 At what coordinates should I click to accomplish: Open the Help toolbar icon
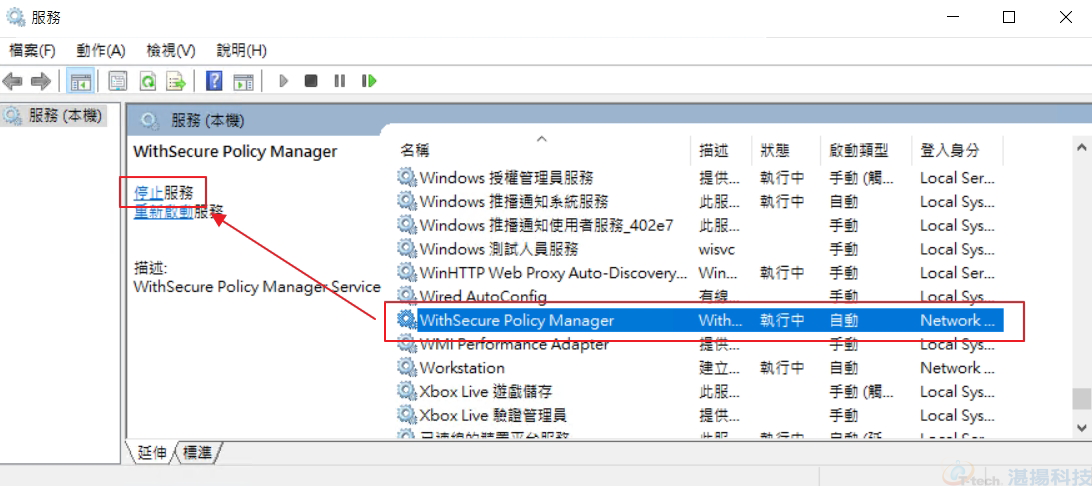[x=214, y=81]
